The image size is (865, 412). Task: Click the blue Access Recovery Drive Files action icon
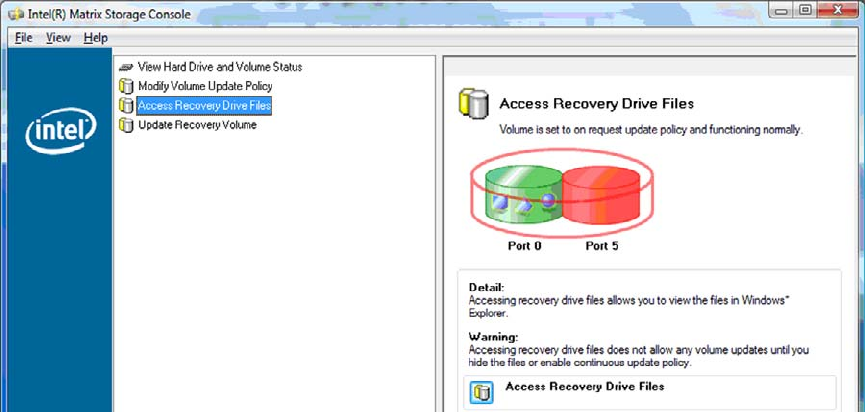click(482, 393)
